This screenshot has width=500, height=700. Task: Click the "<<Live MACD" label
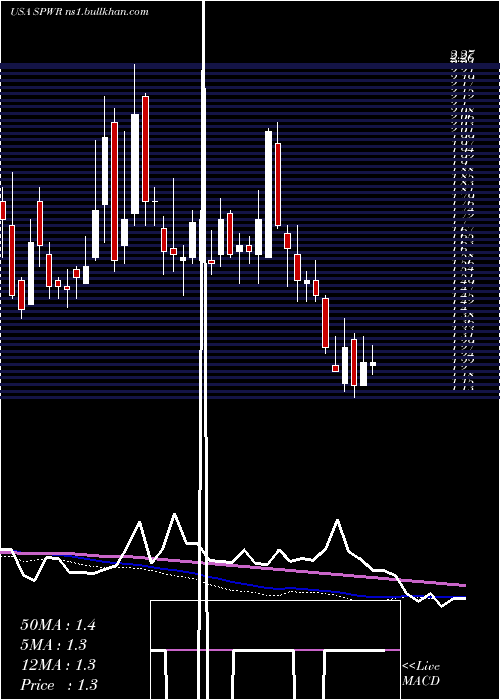[x=421, y=673]
